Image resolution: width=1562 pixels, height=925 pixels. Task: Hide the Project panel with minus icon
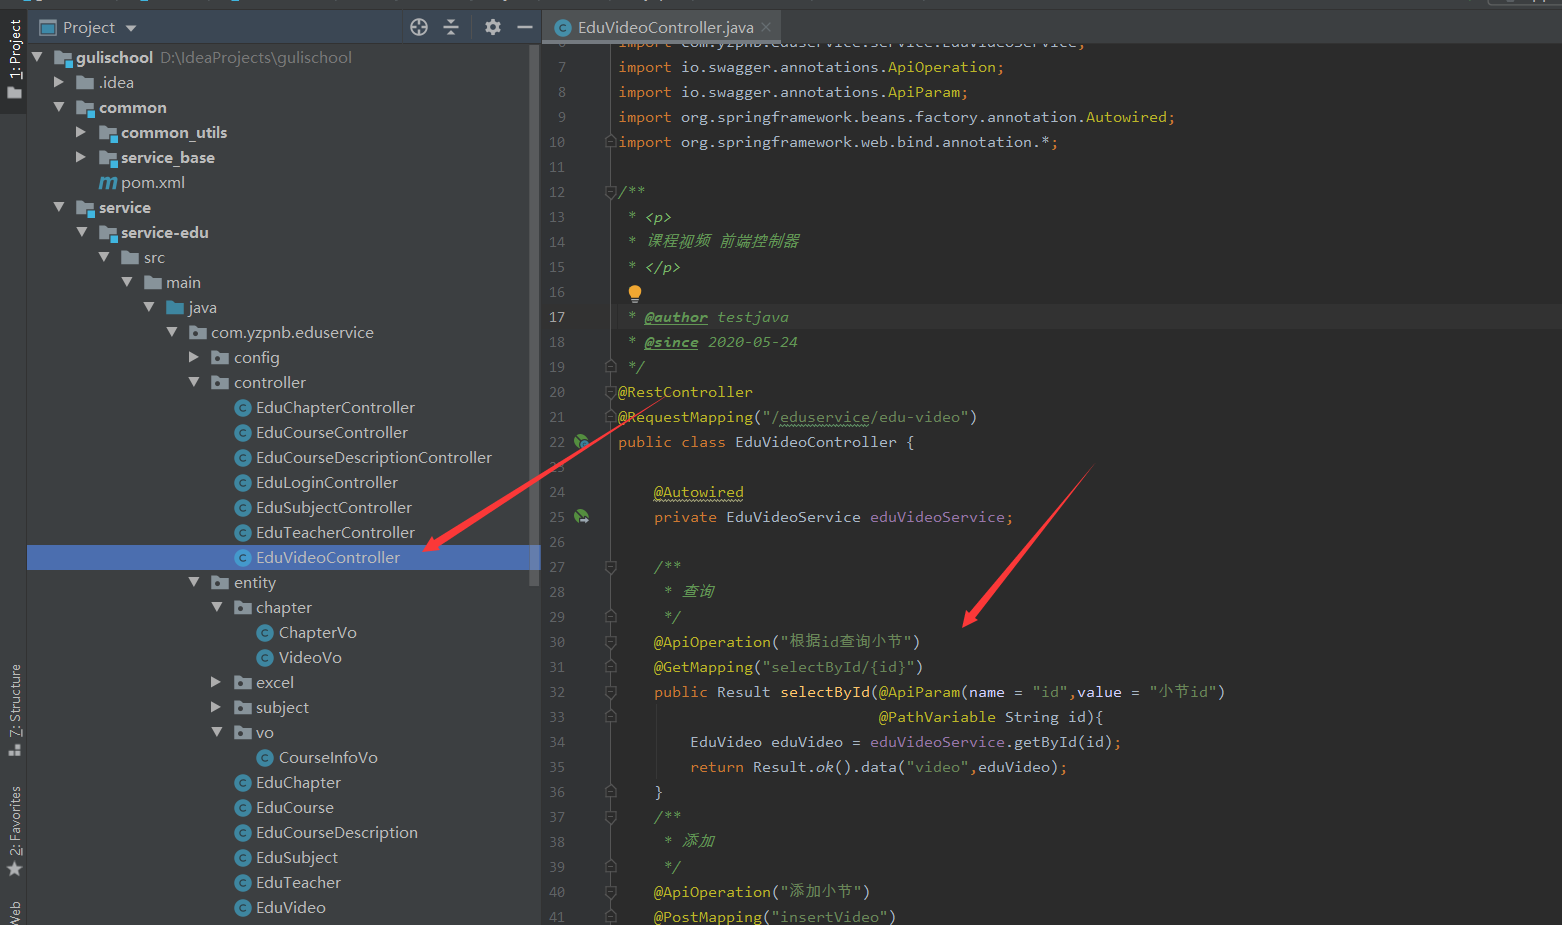524,28
